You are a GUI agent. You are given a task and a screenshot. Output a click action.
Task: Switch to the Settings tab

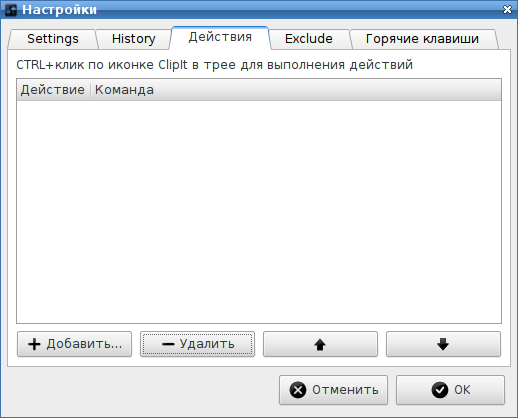[x=53, y=39]
